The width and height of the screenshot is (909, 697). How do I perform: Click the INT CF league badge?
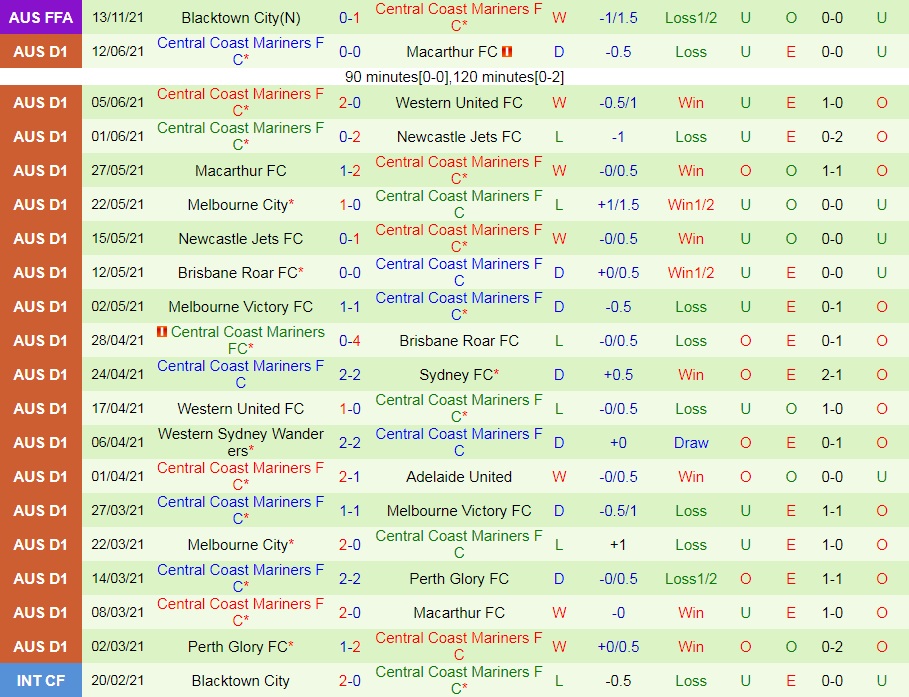(x=40, y=681)
